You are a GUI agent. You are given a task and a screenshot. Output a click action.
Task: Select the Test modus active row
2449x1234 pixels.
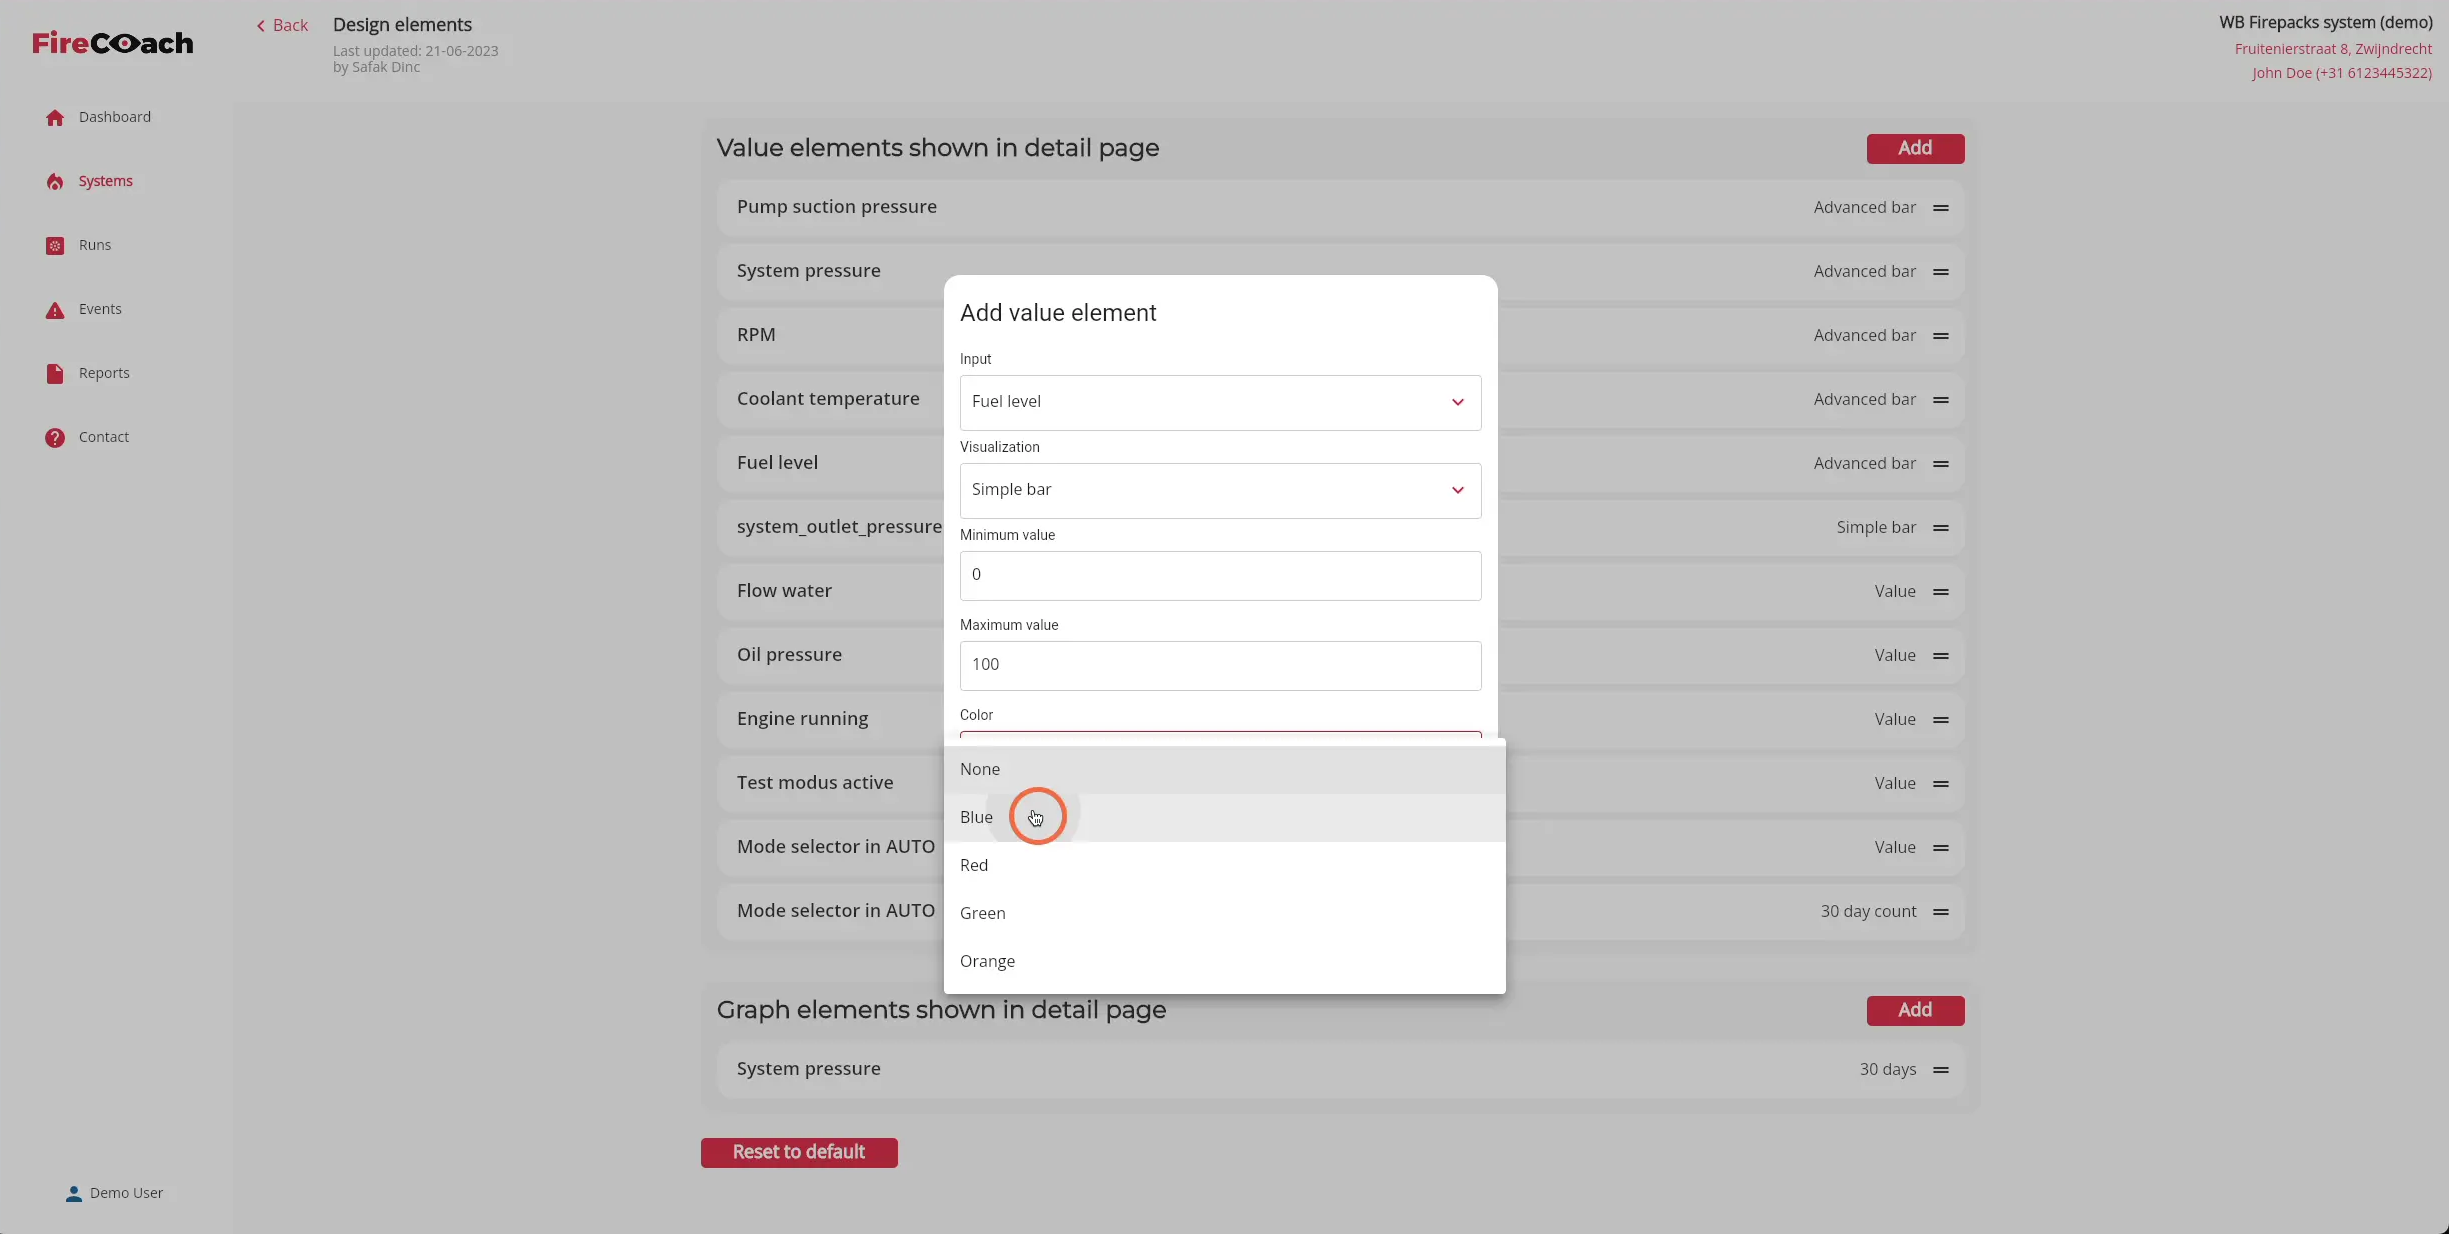[1340, 783]
